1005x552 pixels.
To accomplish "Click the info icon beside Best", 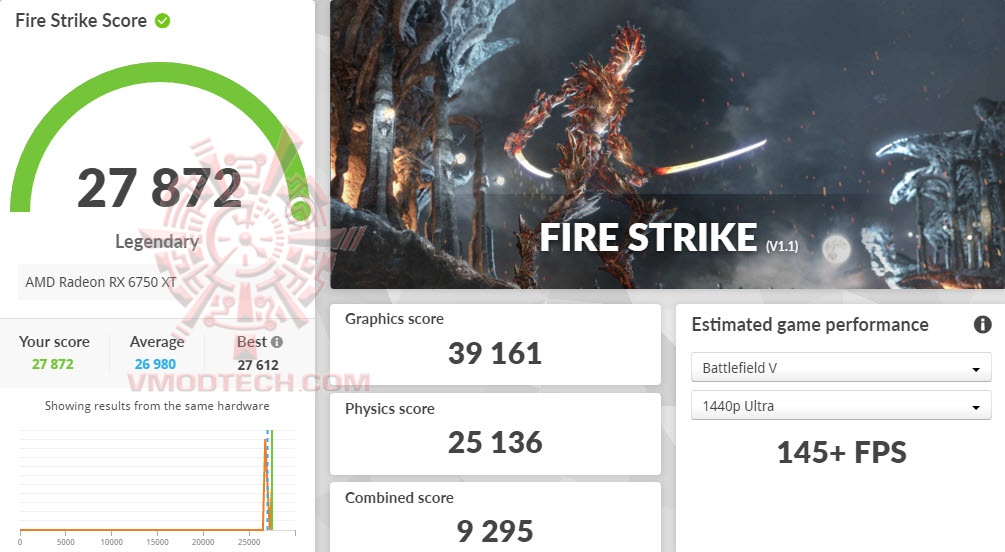I will point(276,342).
